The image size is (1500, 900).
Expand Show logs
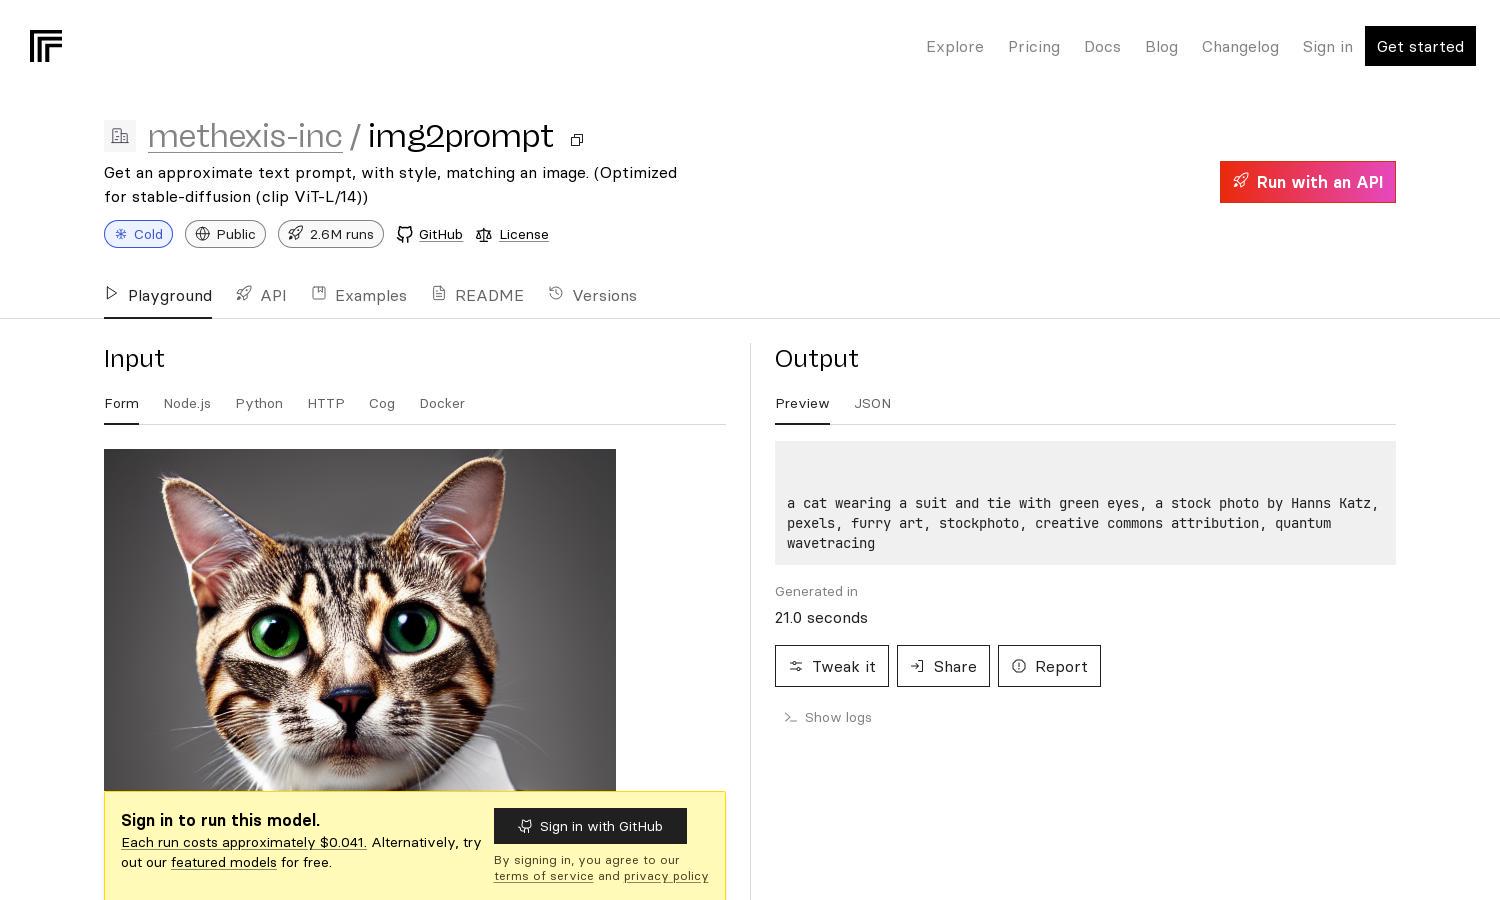(x=828, y=717)
